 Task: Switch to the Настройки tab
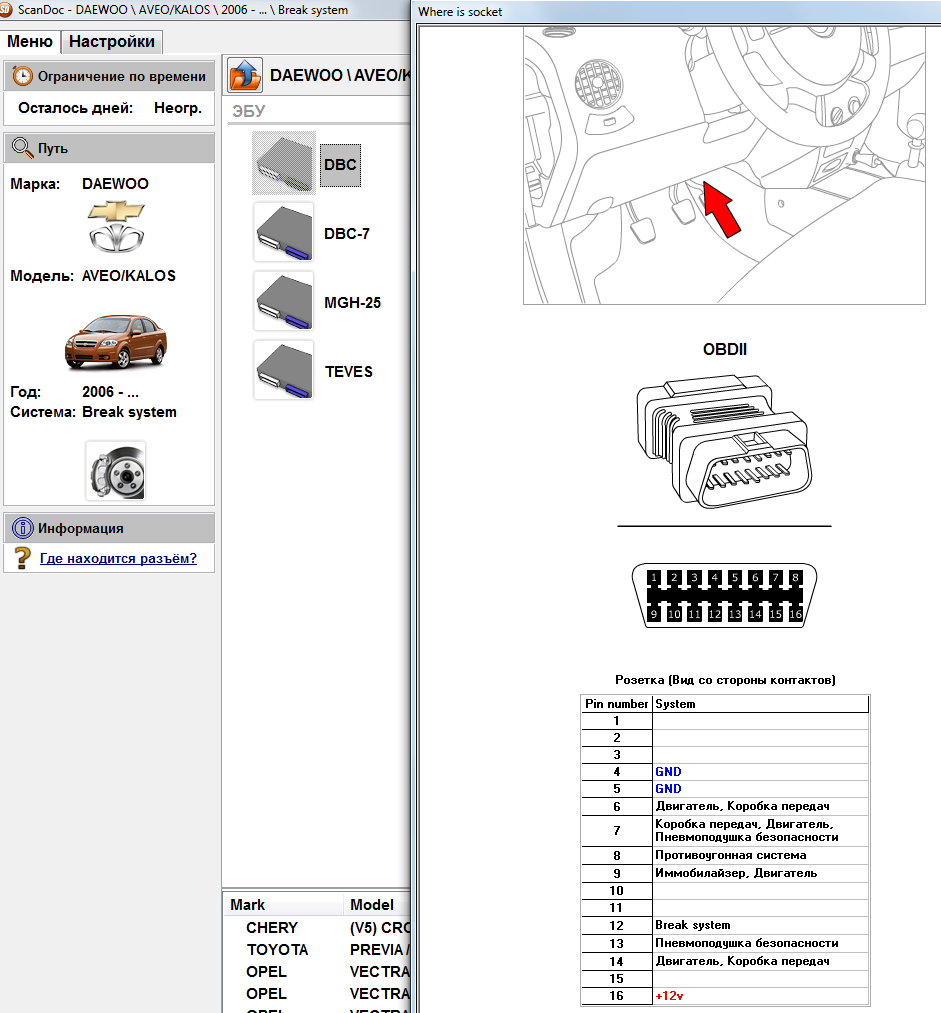tap(112, 41)
